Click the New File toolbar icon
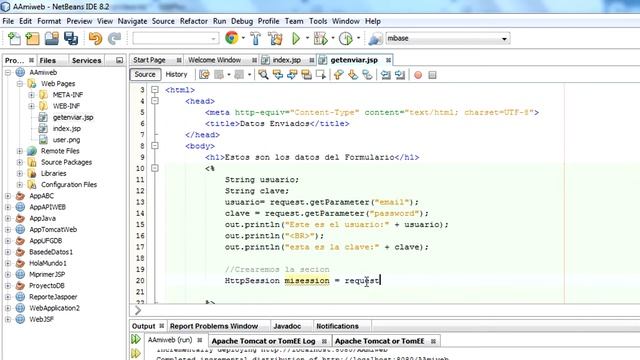Viewport: 640px width, 360px height. coord(15,38)
